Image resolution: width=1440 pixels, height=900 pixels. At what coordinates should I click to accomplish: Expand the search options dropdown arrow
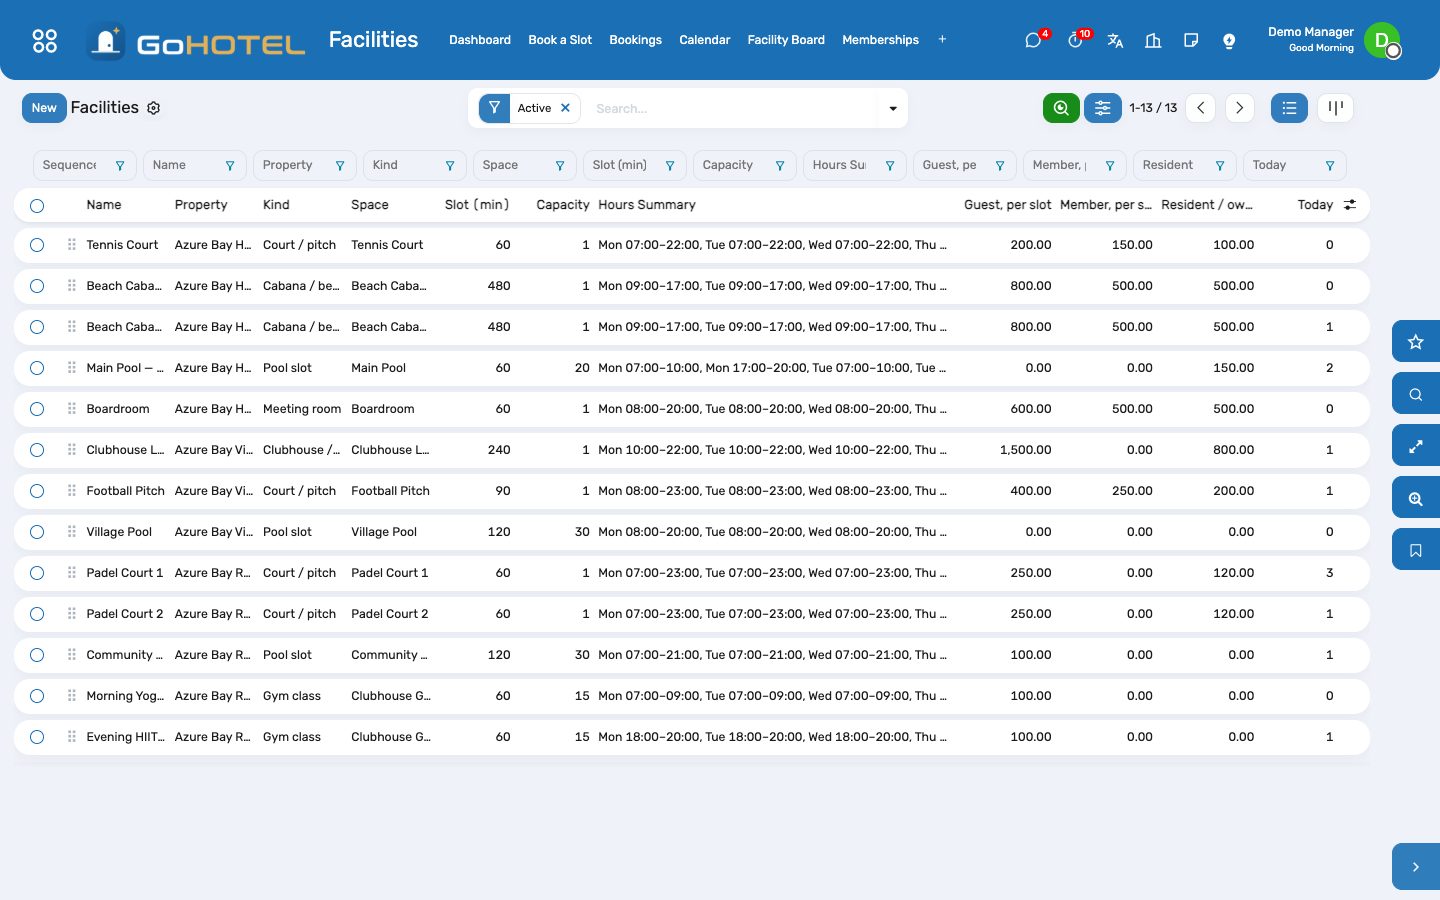[893, 108]
